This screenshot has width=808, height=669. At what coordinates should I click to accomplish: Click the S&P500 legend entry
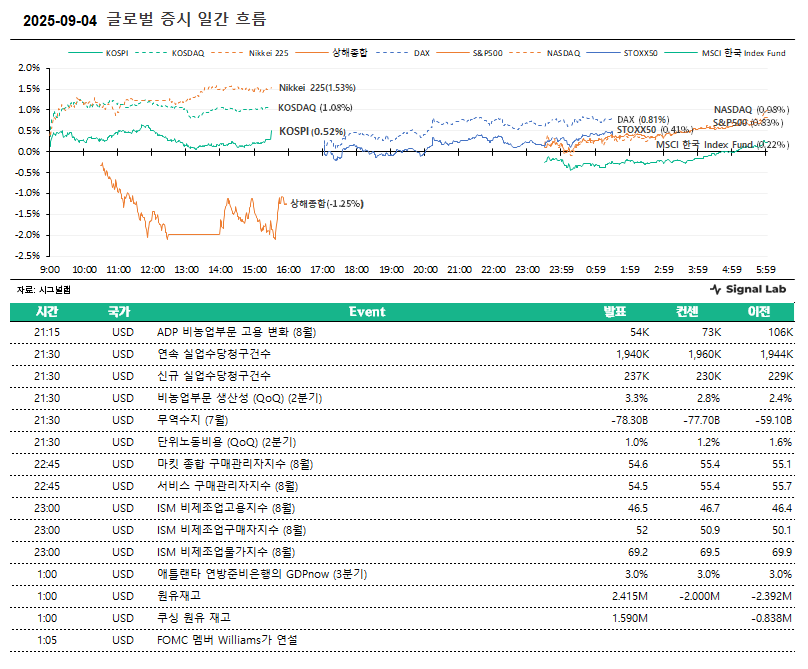point(469,53)
